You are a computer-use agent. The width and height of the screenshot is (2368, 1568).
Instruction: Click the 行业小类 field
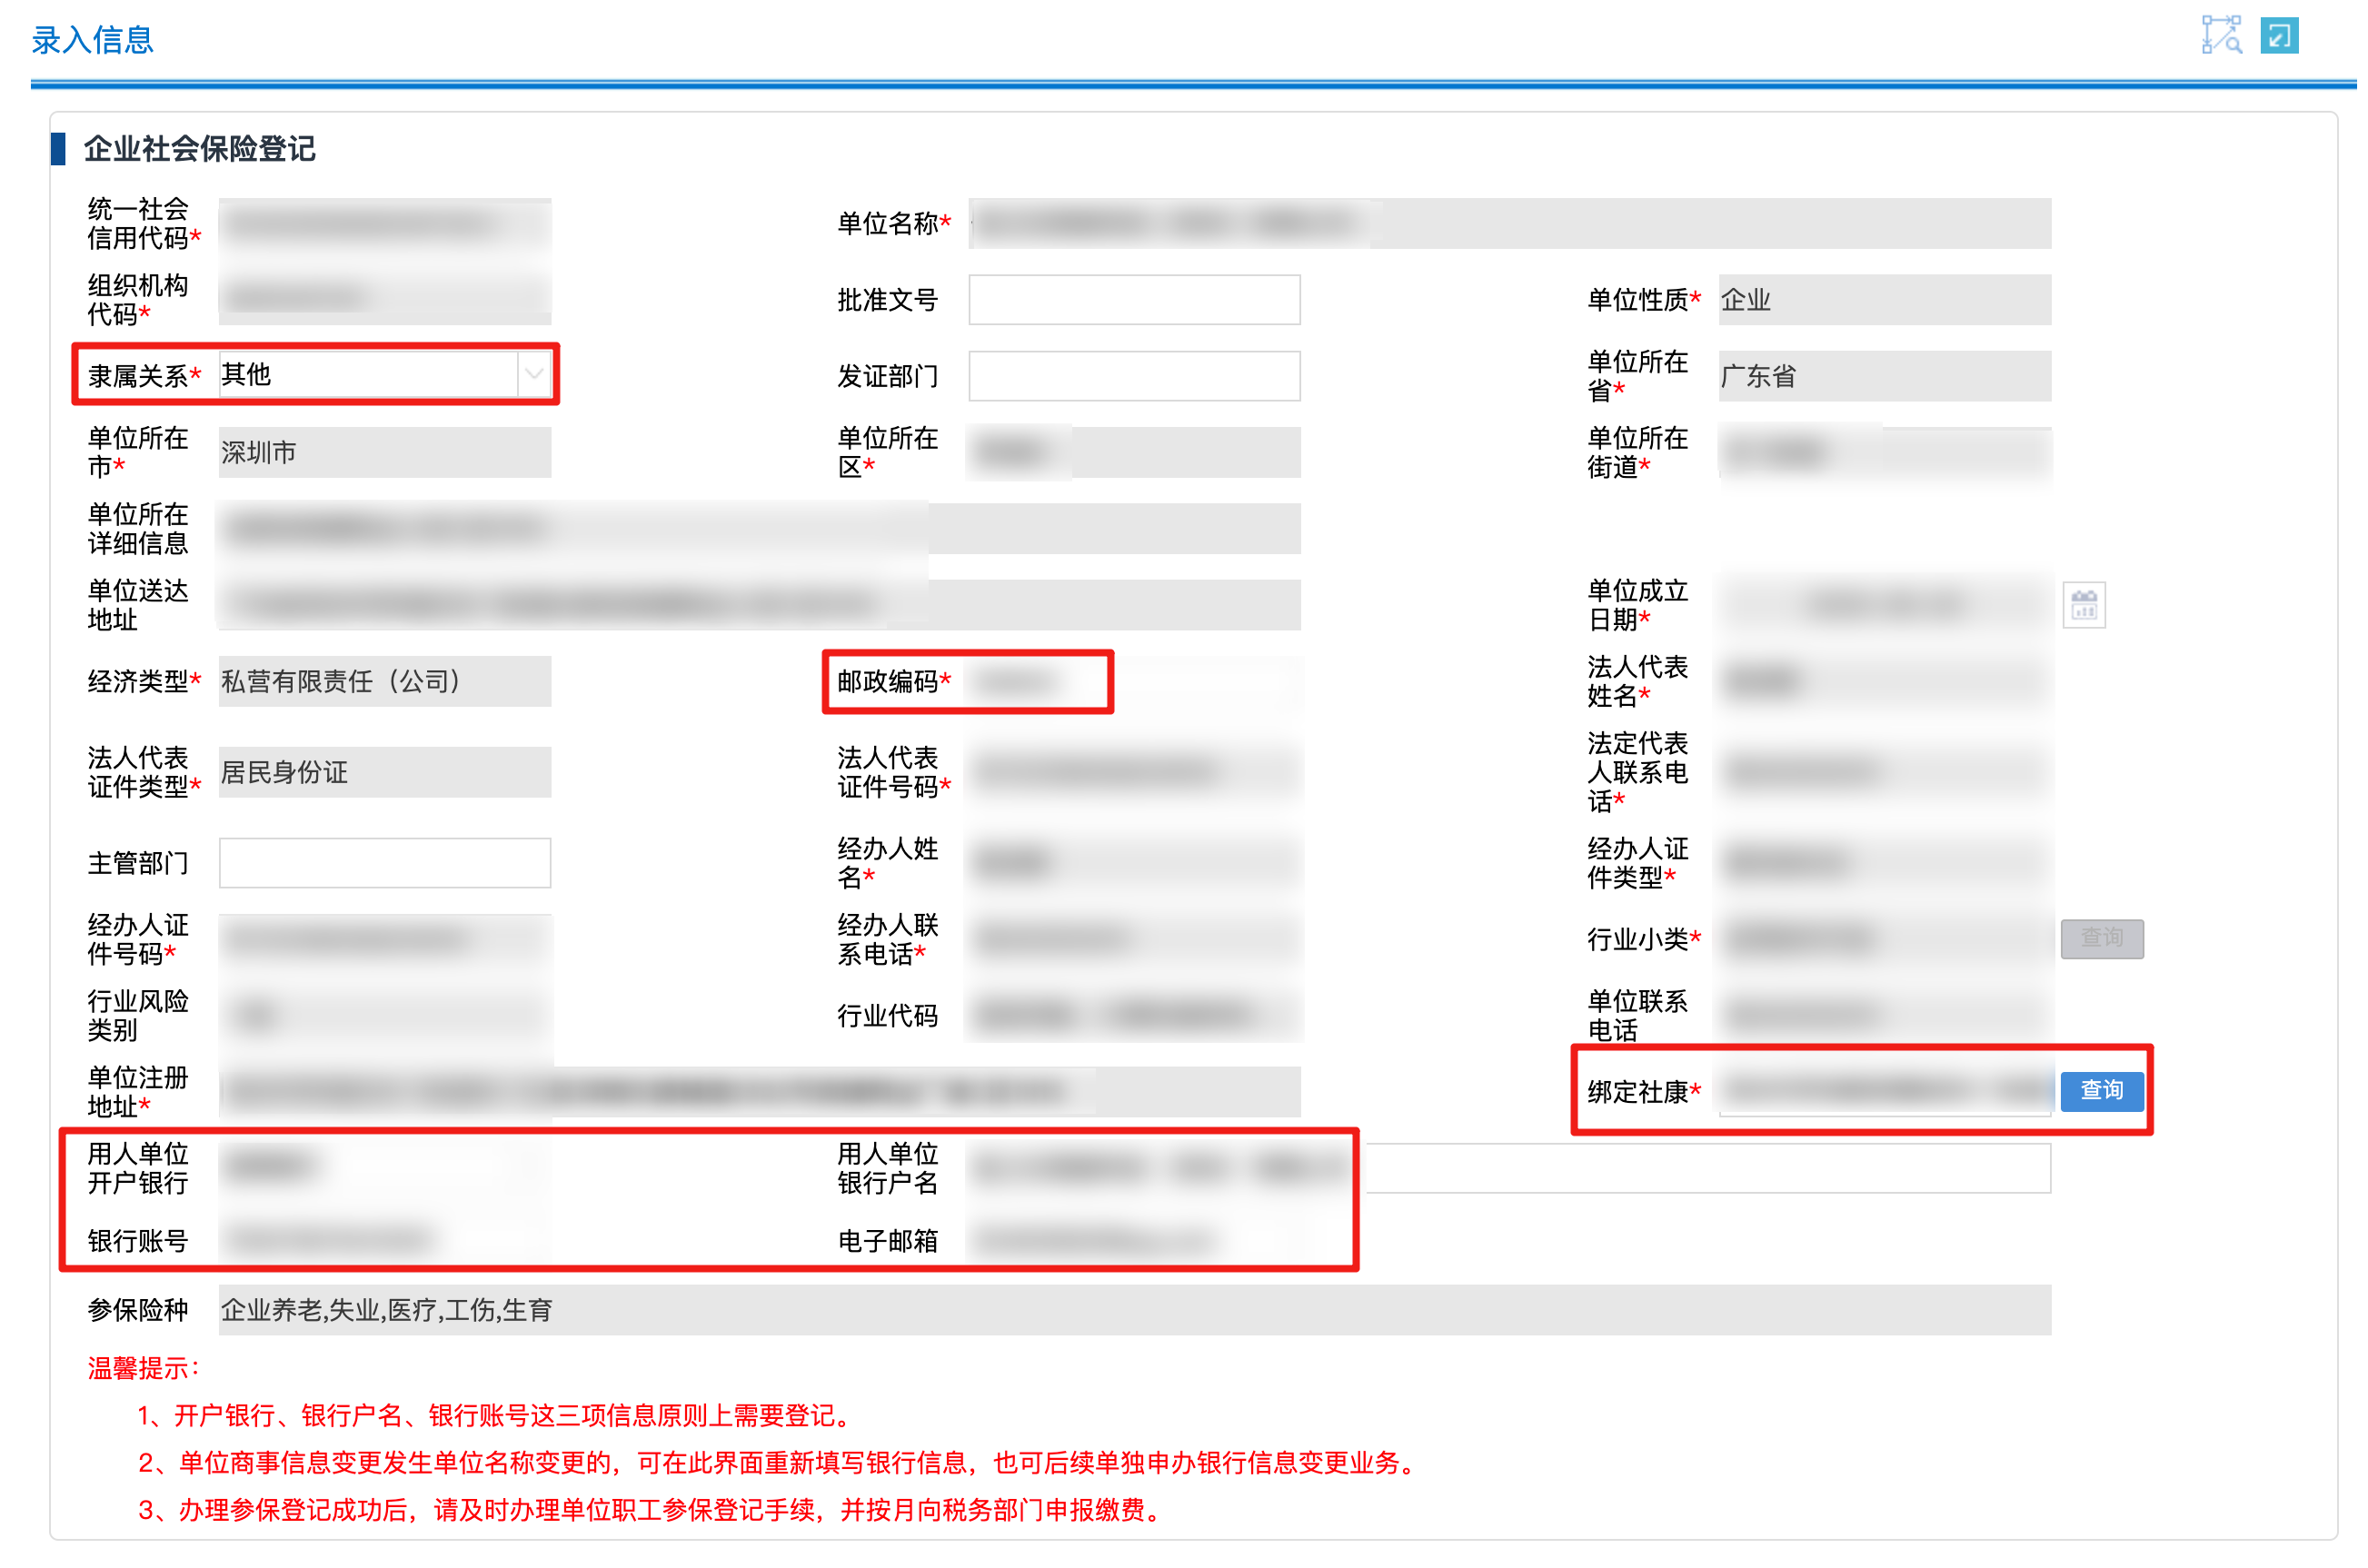click(1885, 938)
